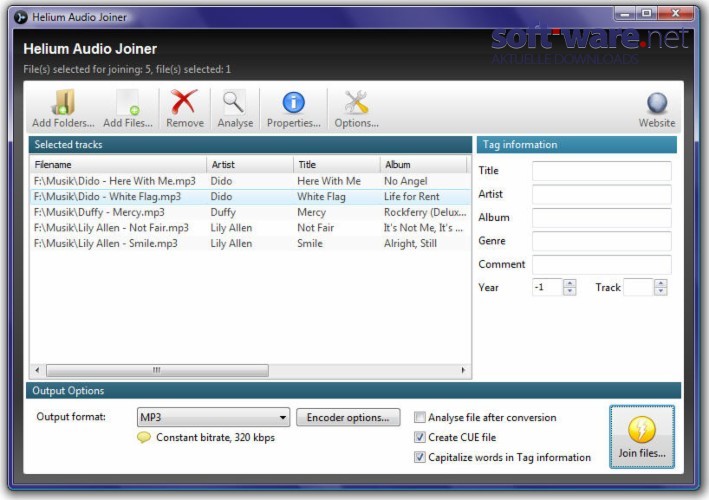Open the Output format MP3 dropdown
This screenshot has height=500, width=709.
pyautogui.click(x=213, y=417)
